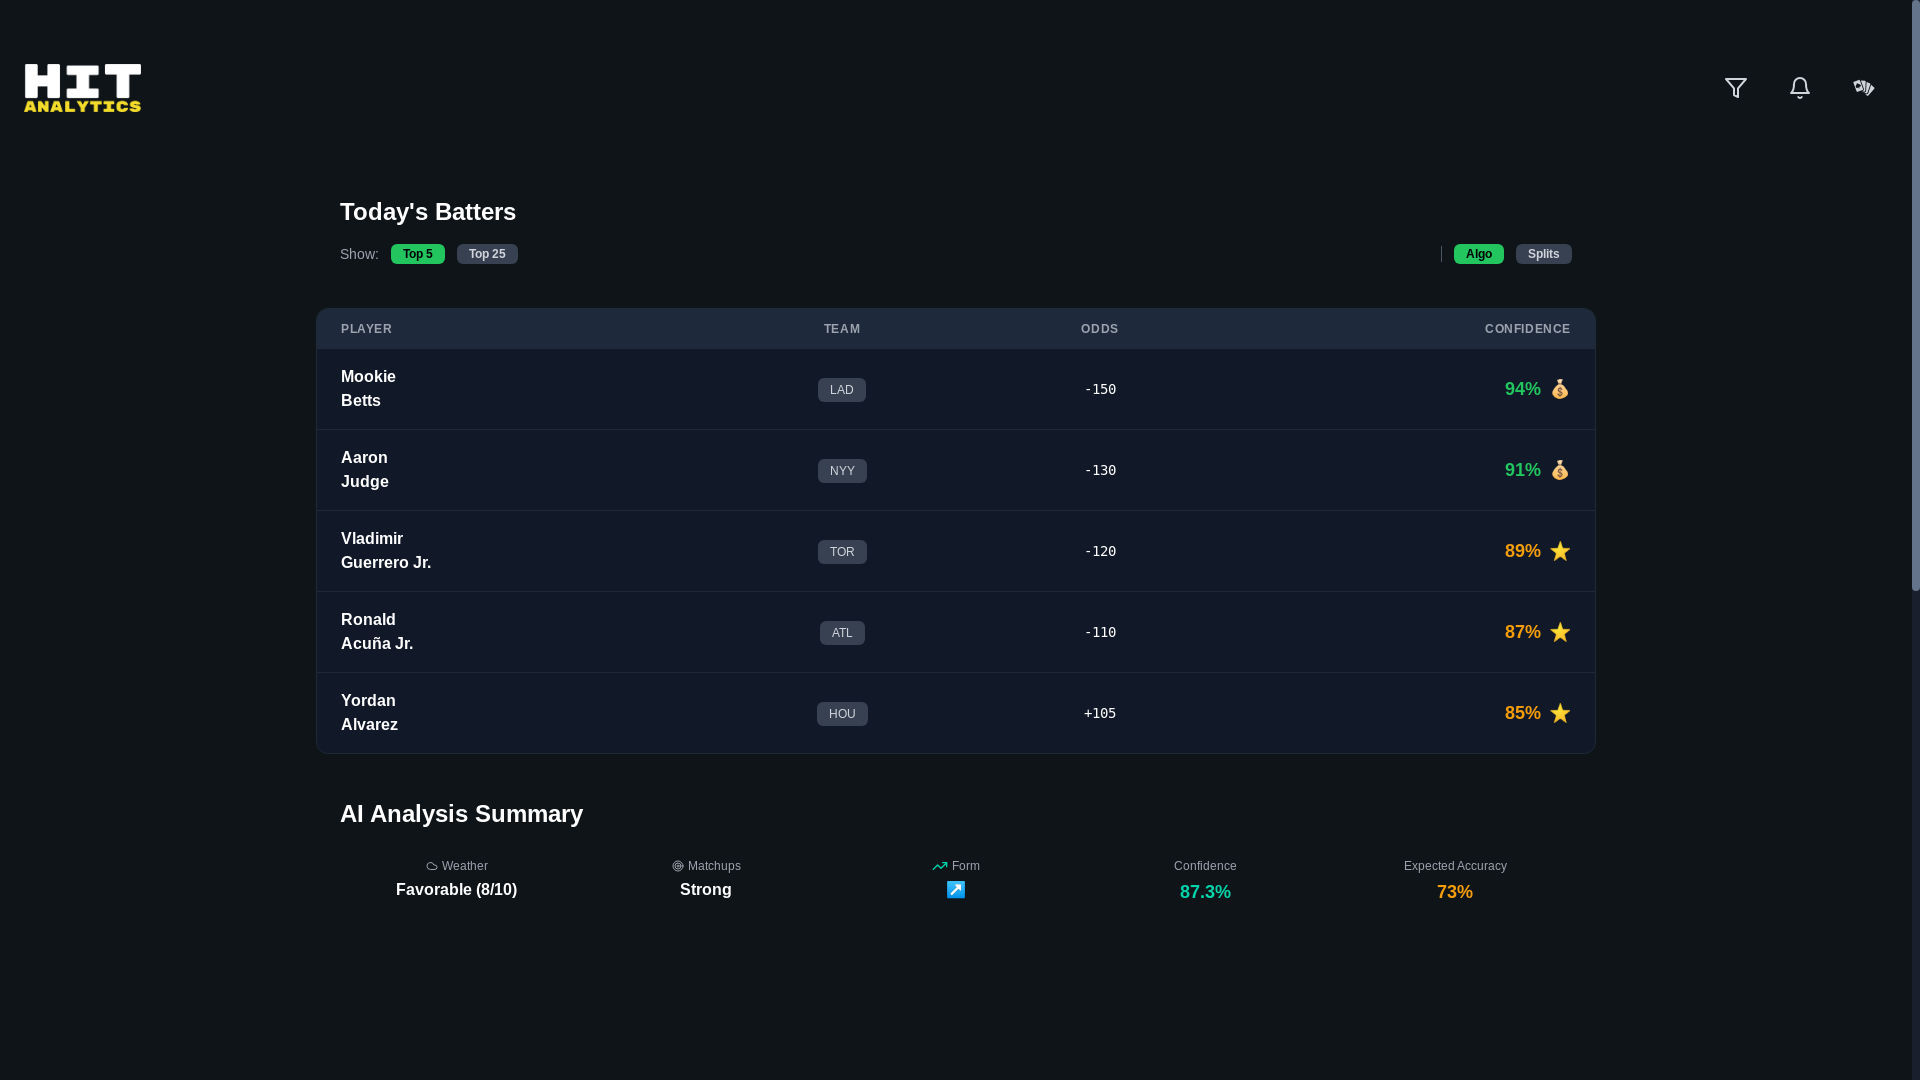1920x1080 pixels.
Task: Click money bag icon in Mookie Betts row
Action: [1560, 389]
